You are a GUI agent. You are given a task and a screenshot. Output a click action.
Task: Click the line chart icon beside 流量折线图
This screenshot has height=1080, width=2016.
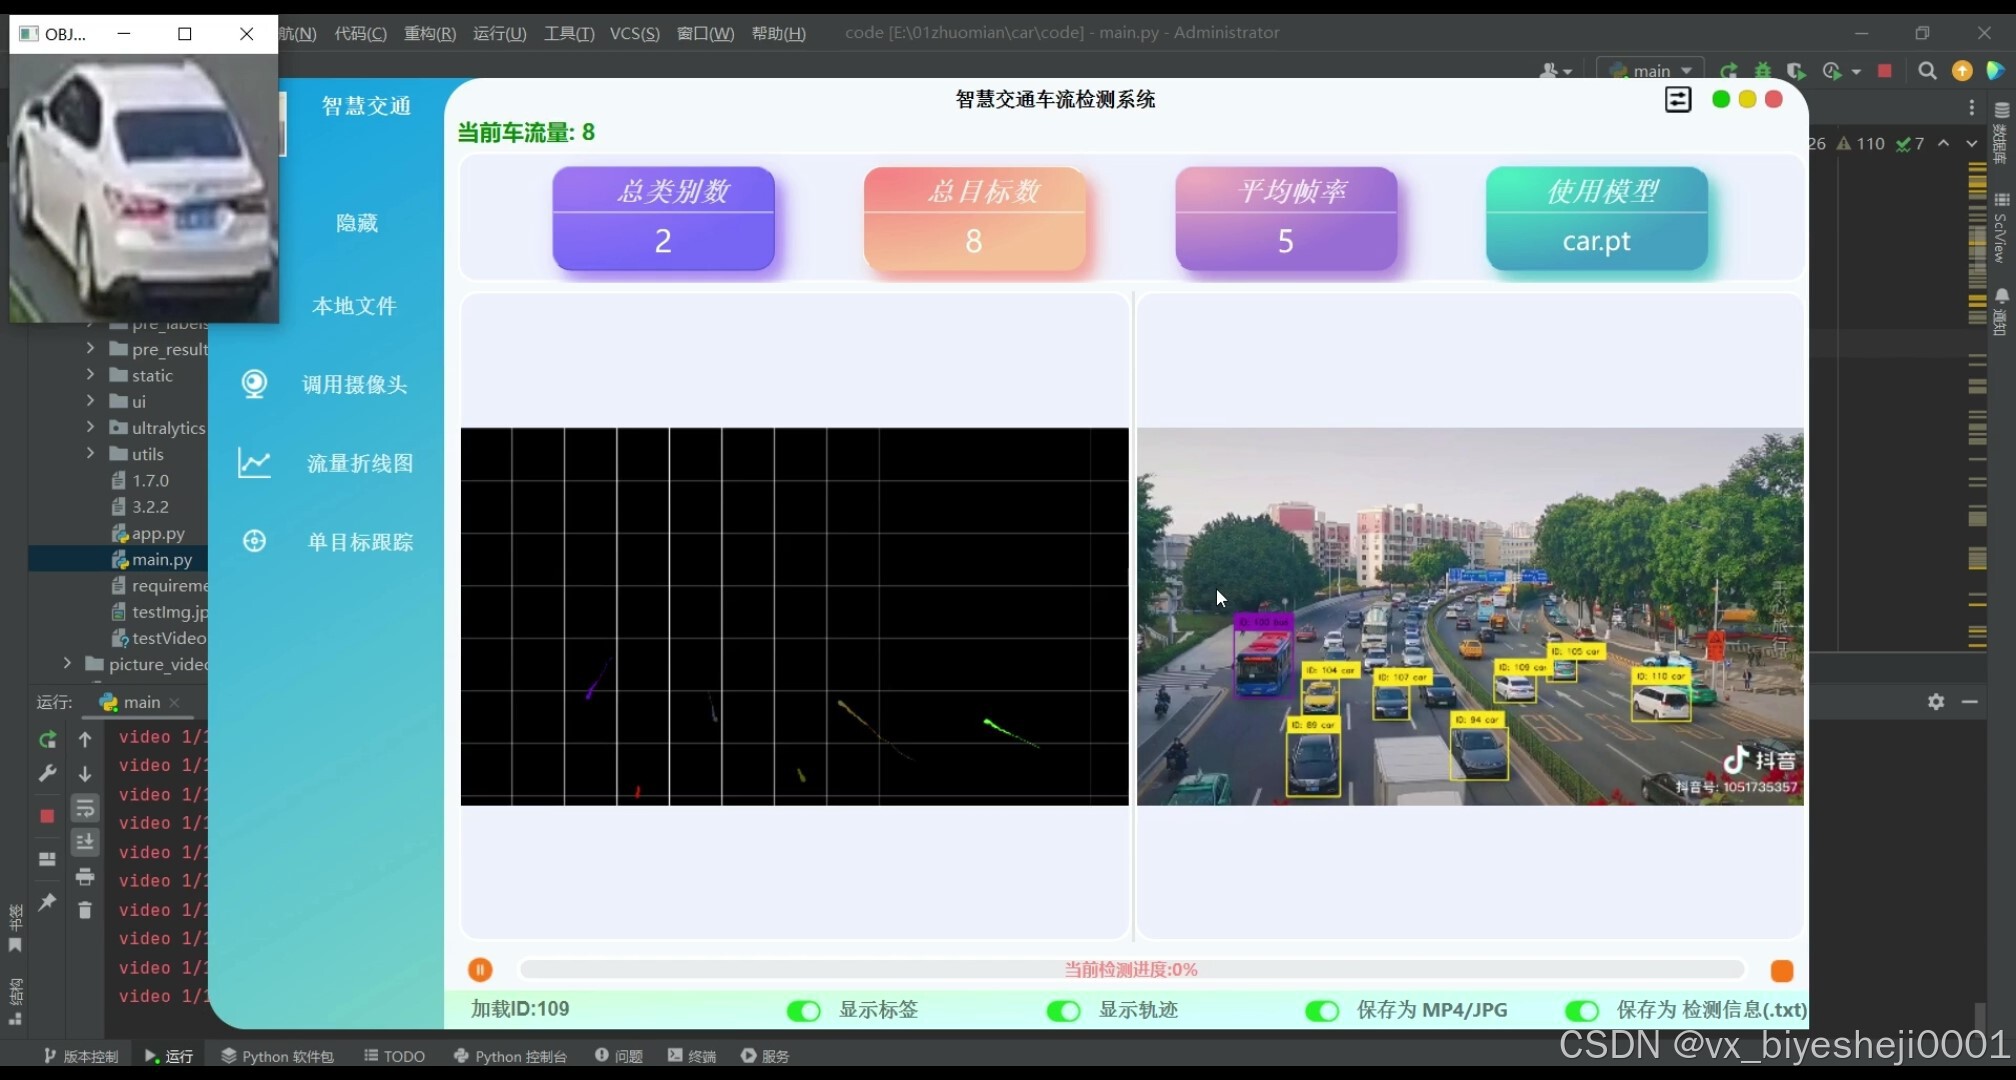click(x=254, y=463)
